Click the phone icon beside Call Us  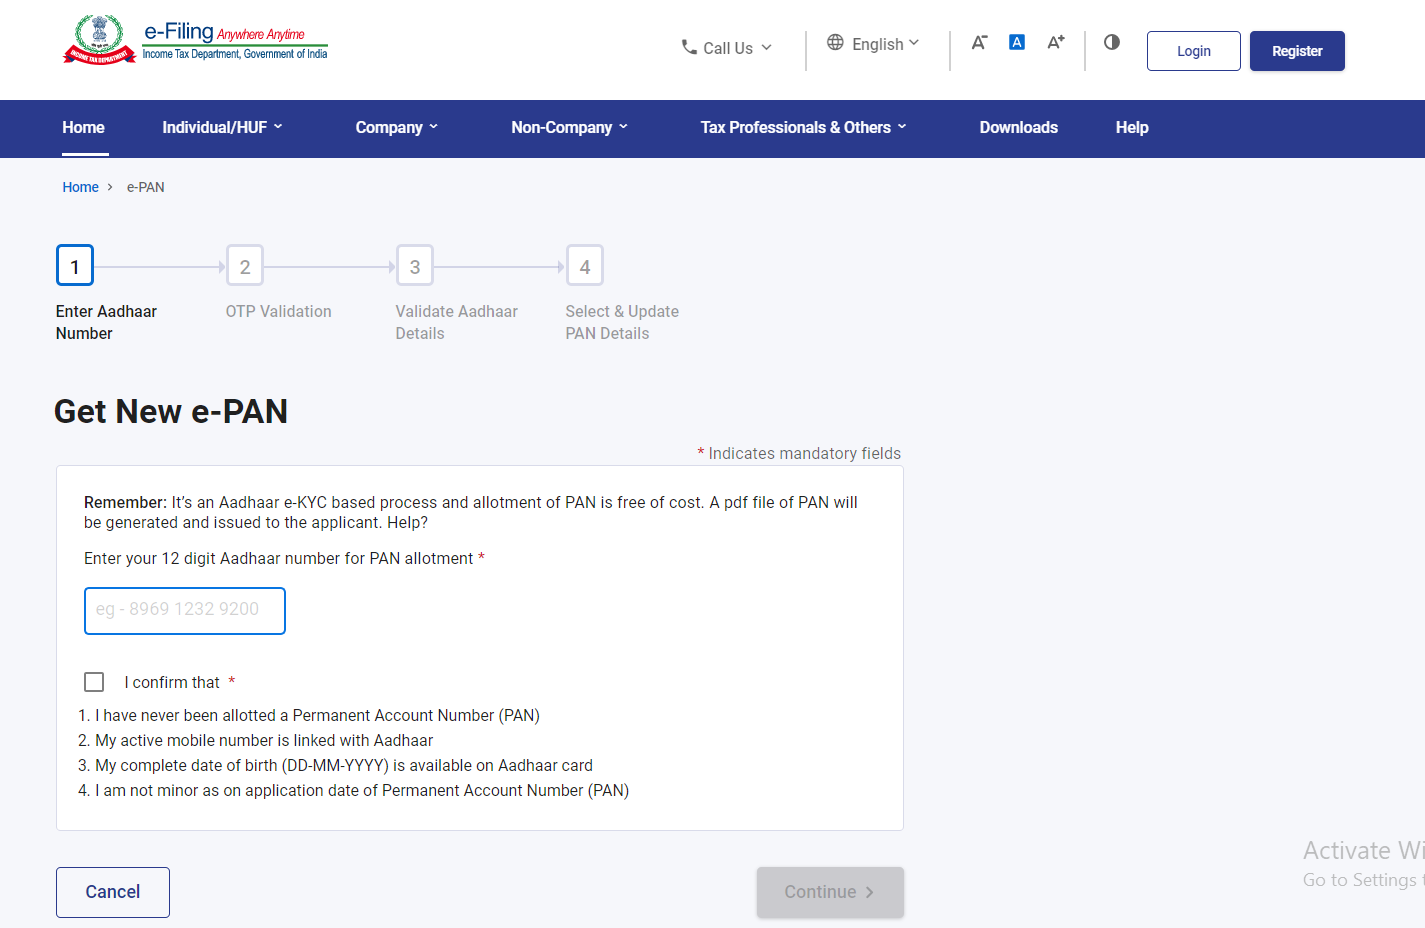click(689, 47)
